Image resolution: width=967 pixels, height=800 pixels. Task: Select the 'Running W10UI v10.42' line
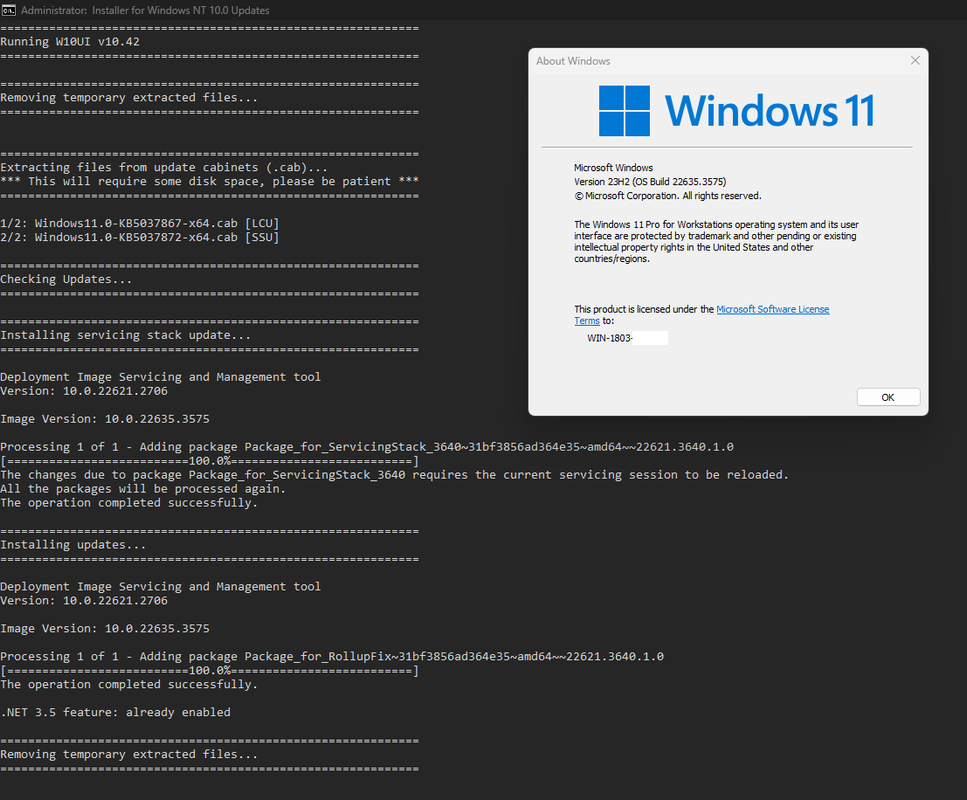click(70, 42)
